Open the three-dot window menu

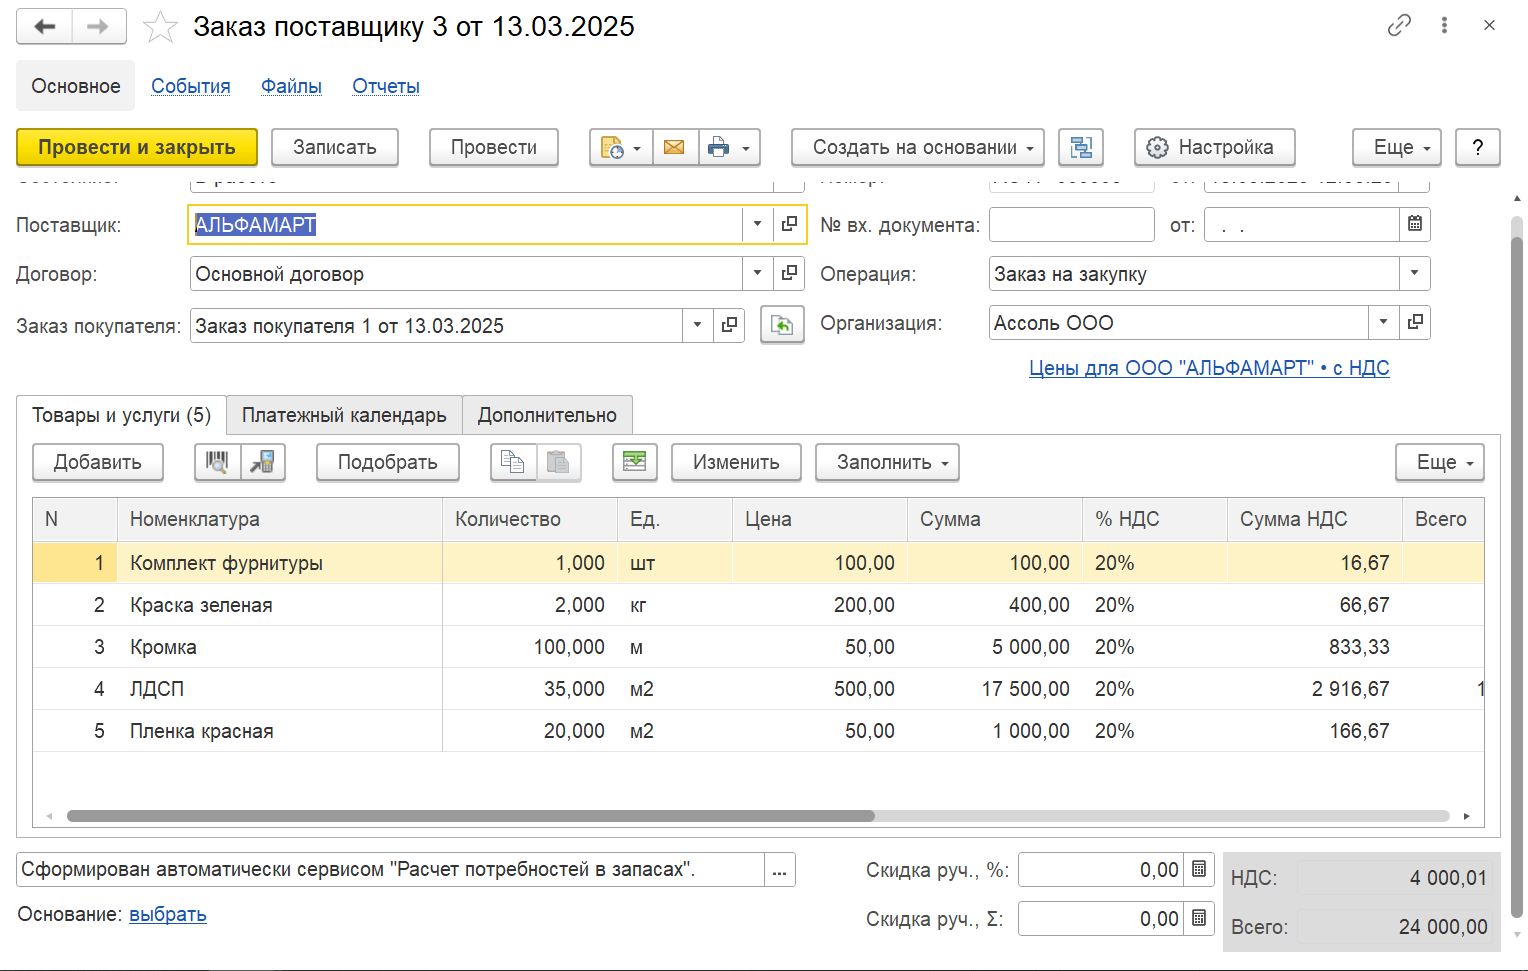click(x=1444, y=25)
